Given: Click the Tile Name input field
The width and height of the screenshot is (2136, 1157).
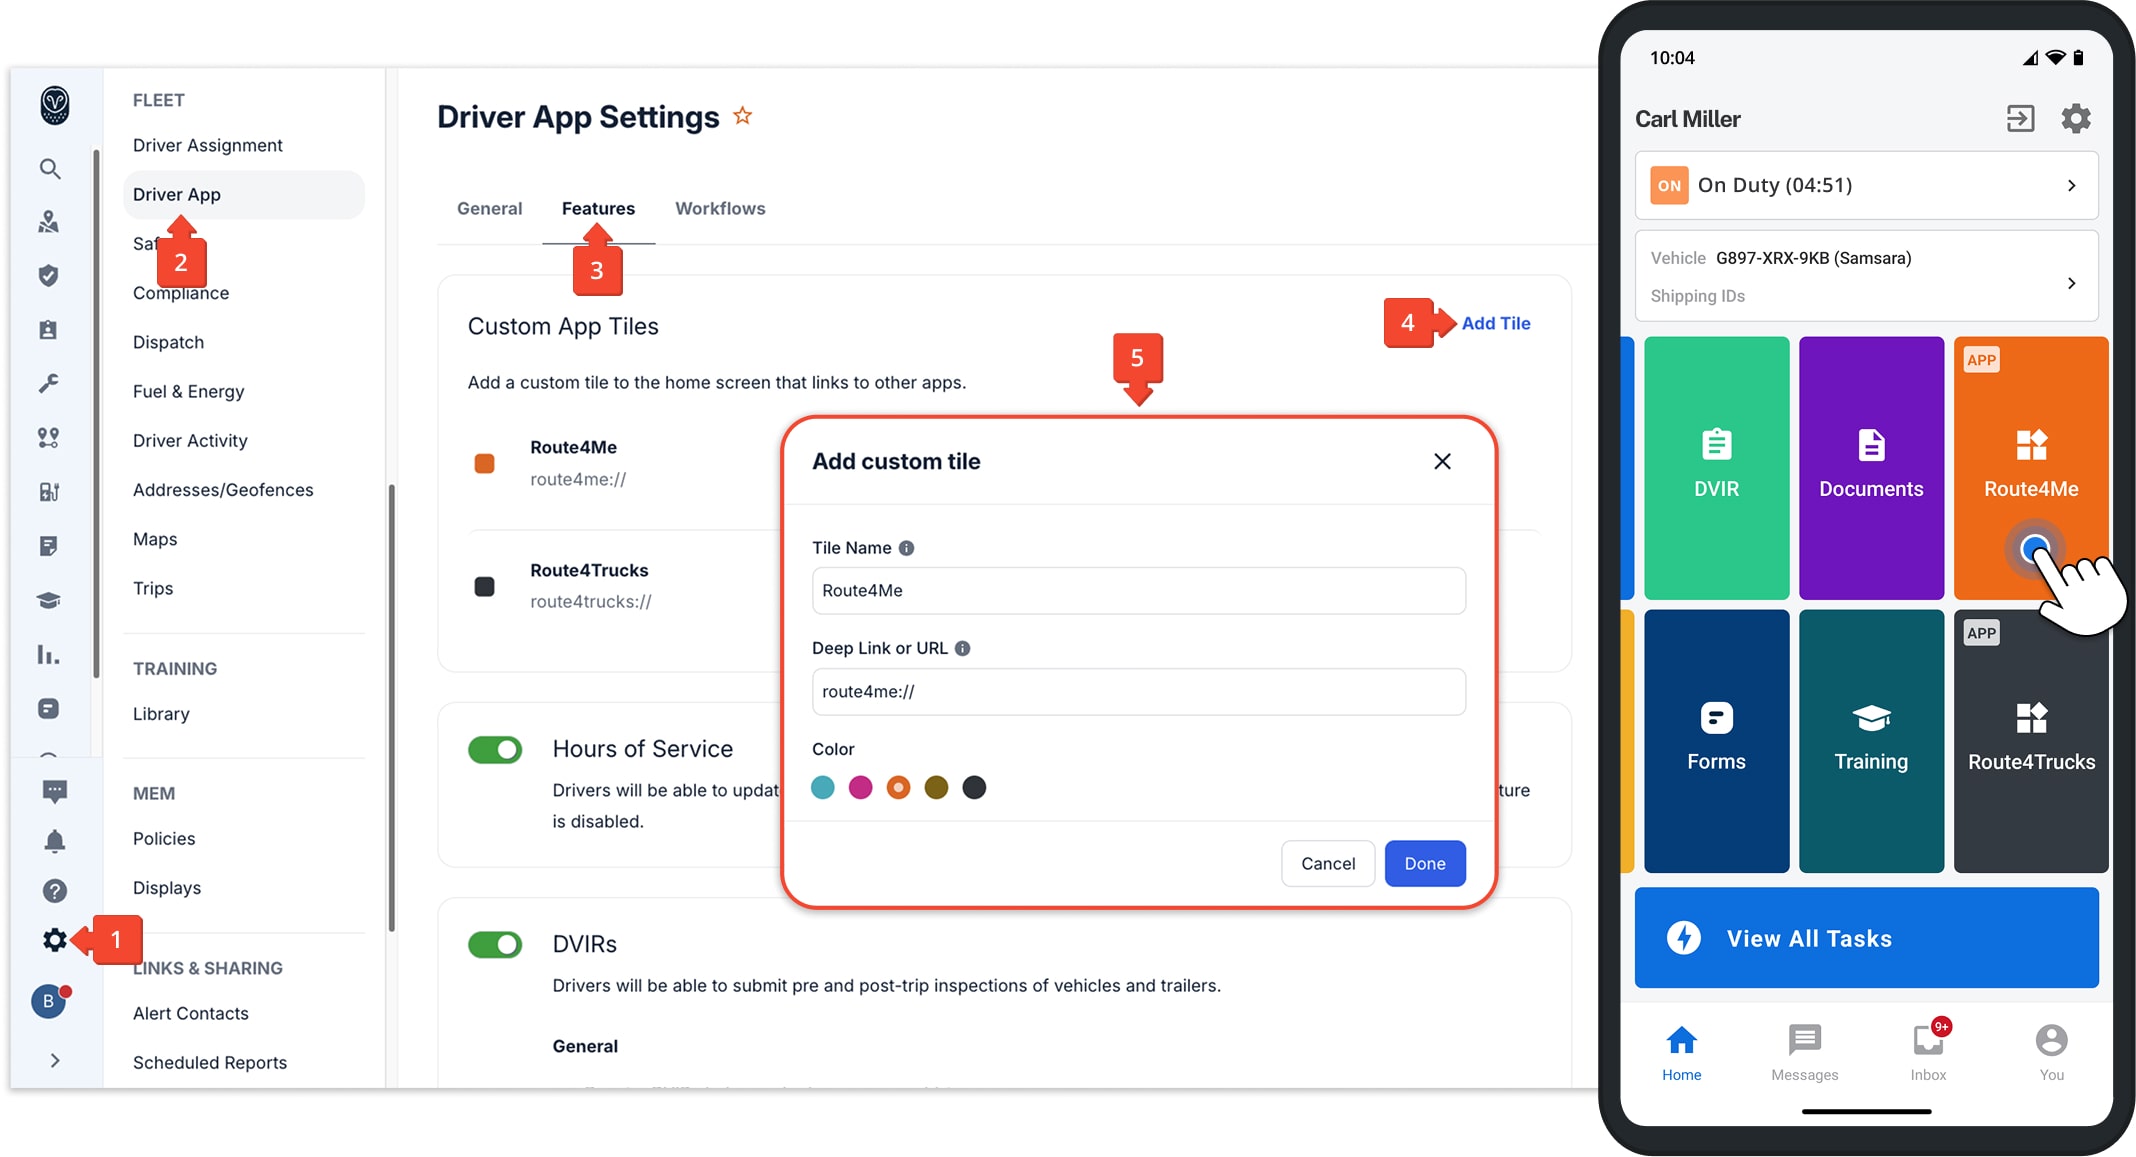Looking at the screenshot, I should pyautogui.click(x=1139, y=590).
